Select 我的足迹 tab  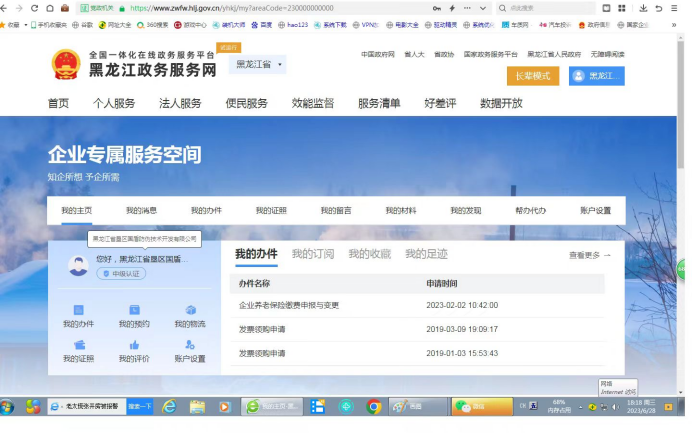426,254
